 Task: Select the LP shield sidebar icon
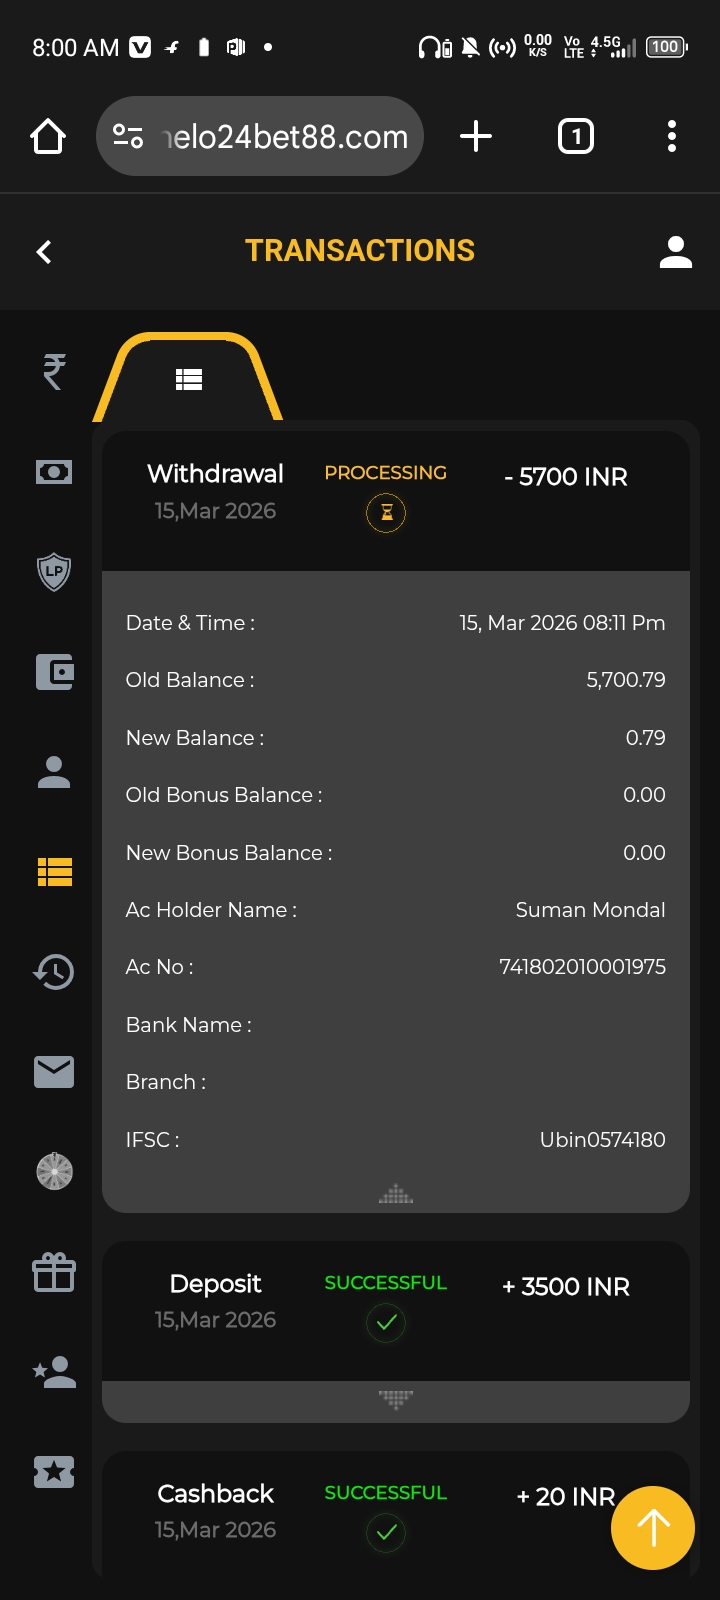click(54, 572)
